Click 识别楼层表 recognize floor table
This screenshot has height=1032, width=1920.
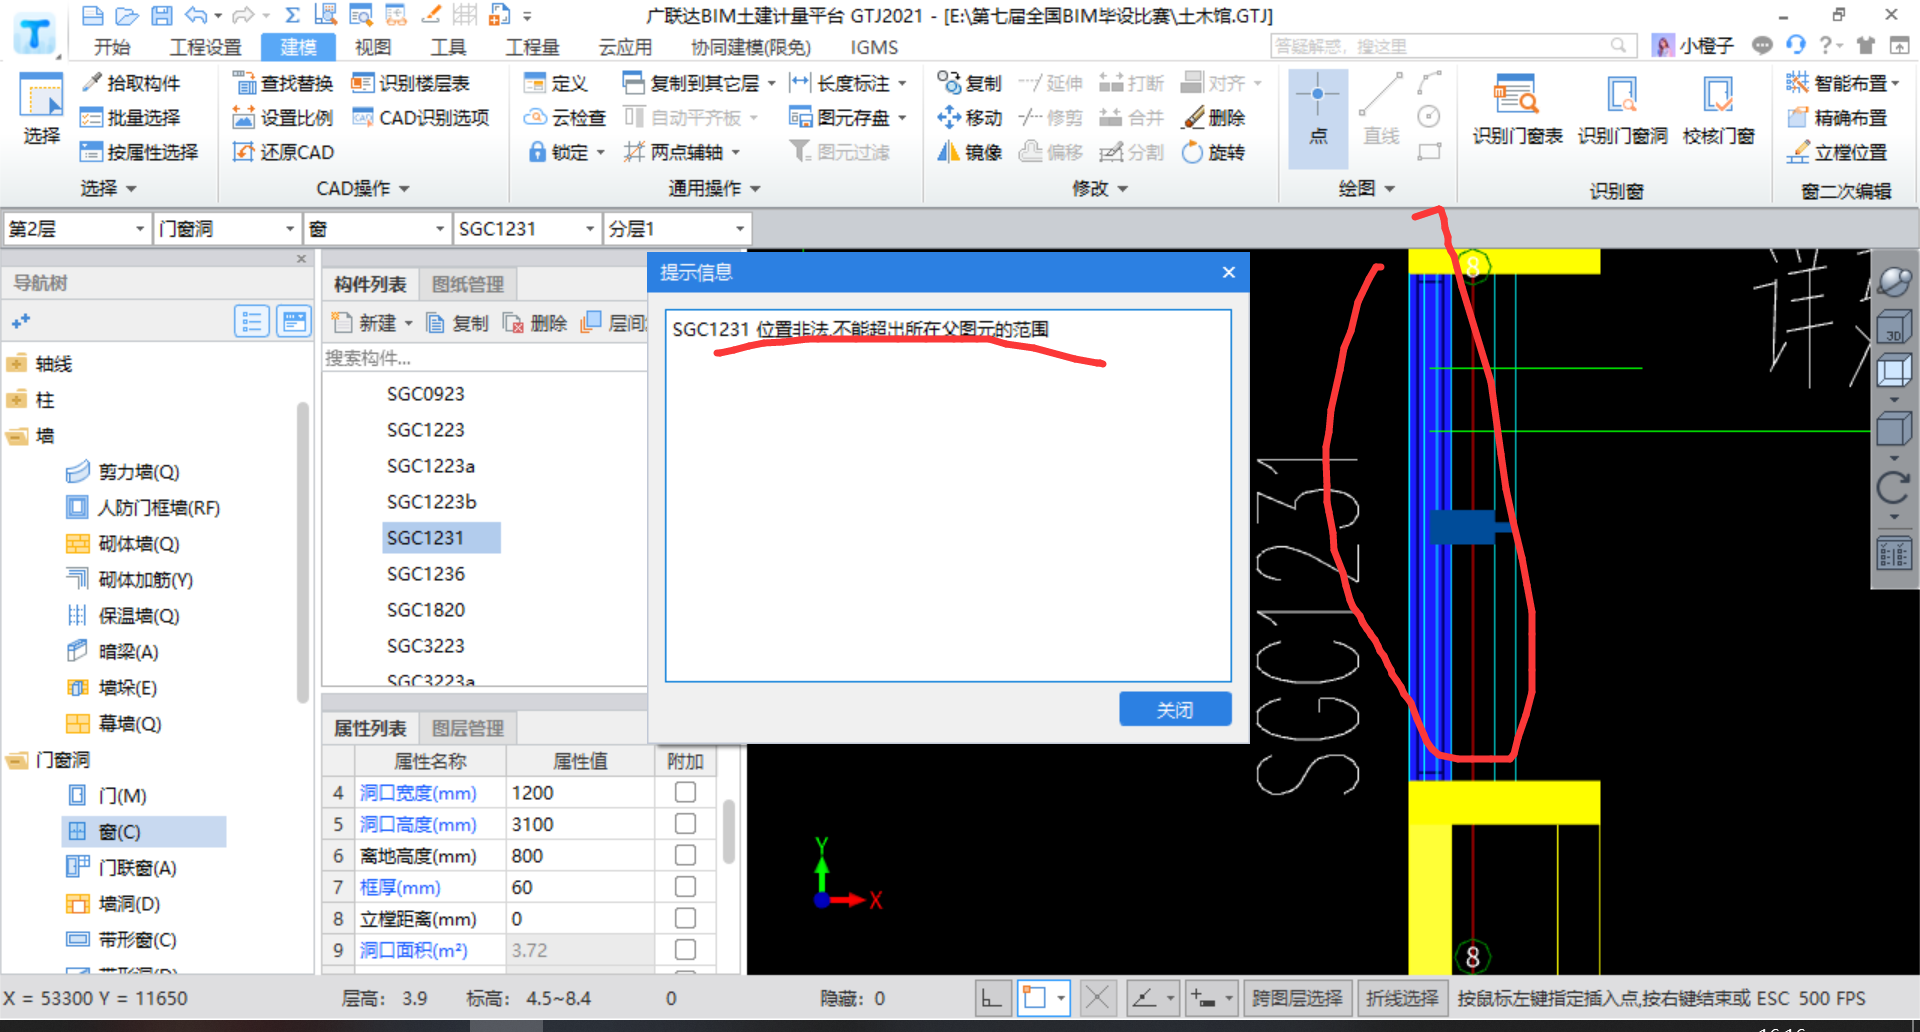[x=410, y=83]
